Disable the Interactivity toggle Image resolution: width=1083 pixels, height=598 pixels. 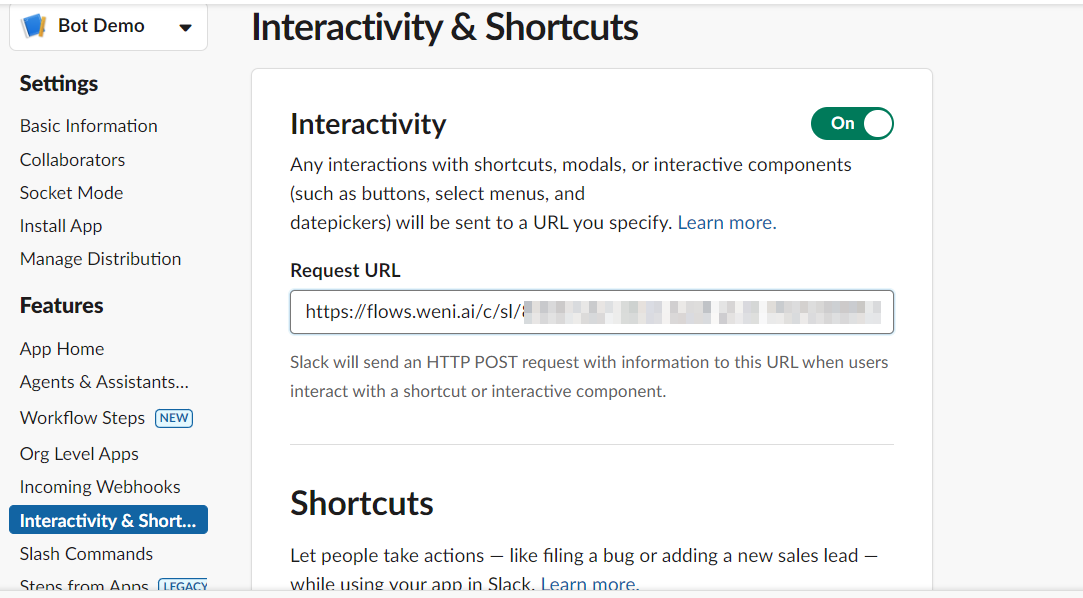852,123
